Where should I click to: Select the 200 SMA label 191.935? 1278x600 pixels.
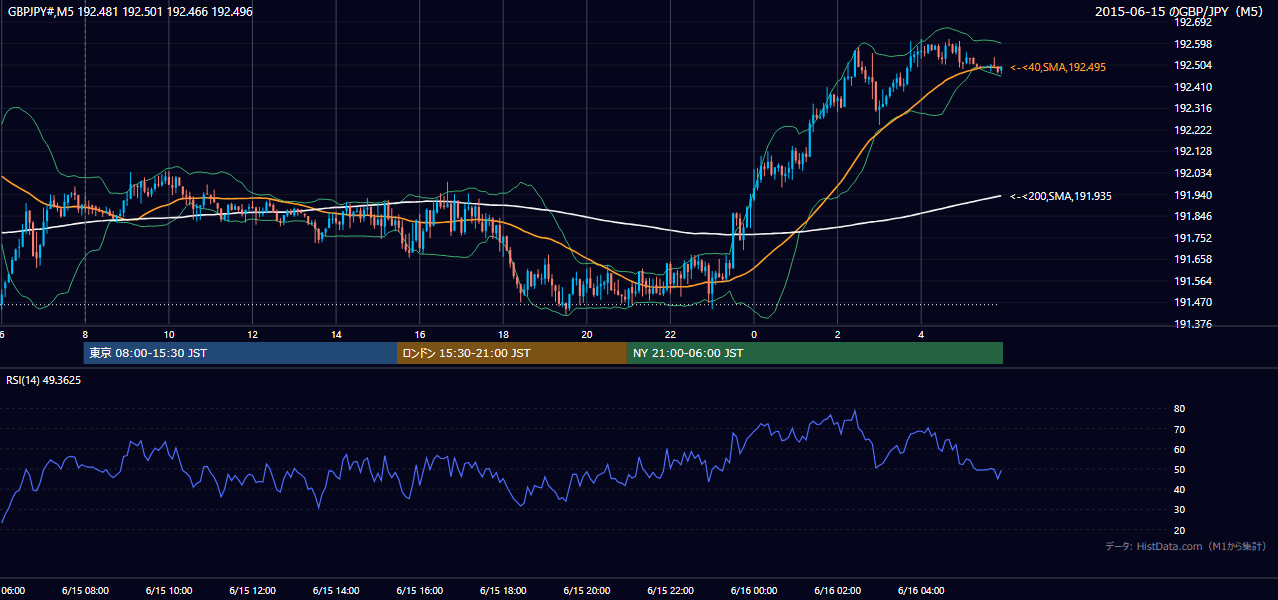[1061, 196]
